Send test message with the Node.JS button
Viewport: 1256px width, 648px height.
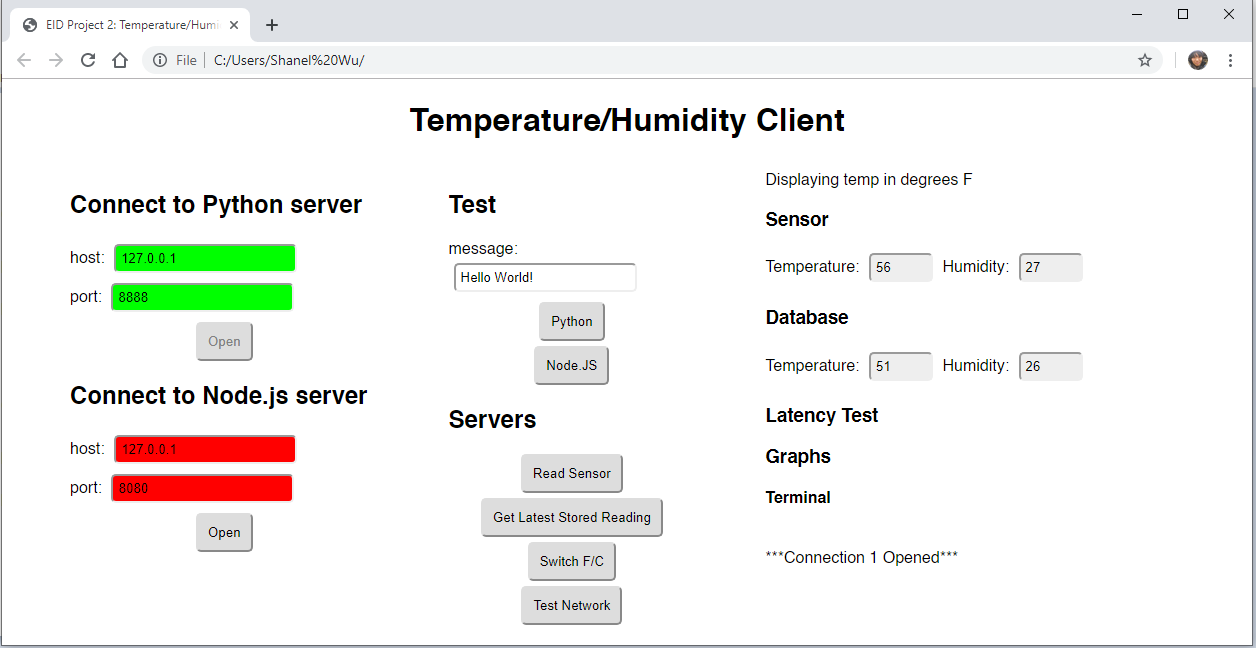(571, 365)
